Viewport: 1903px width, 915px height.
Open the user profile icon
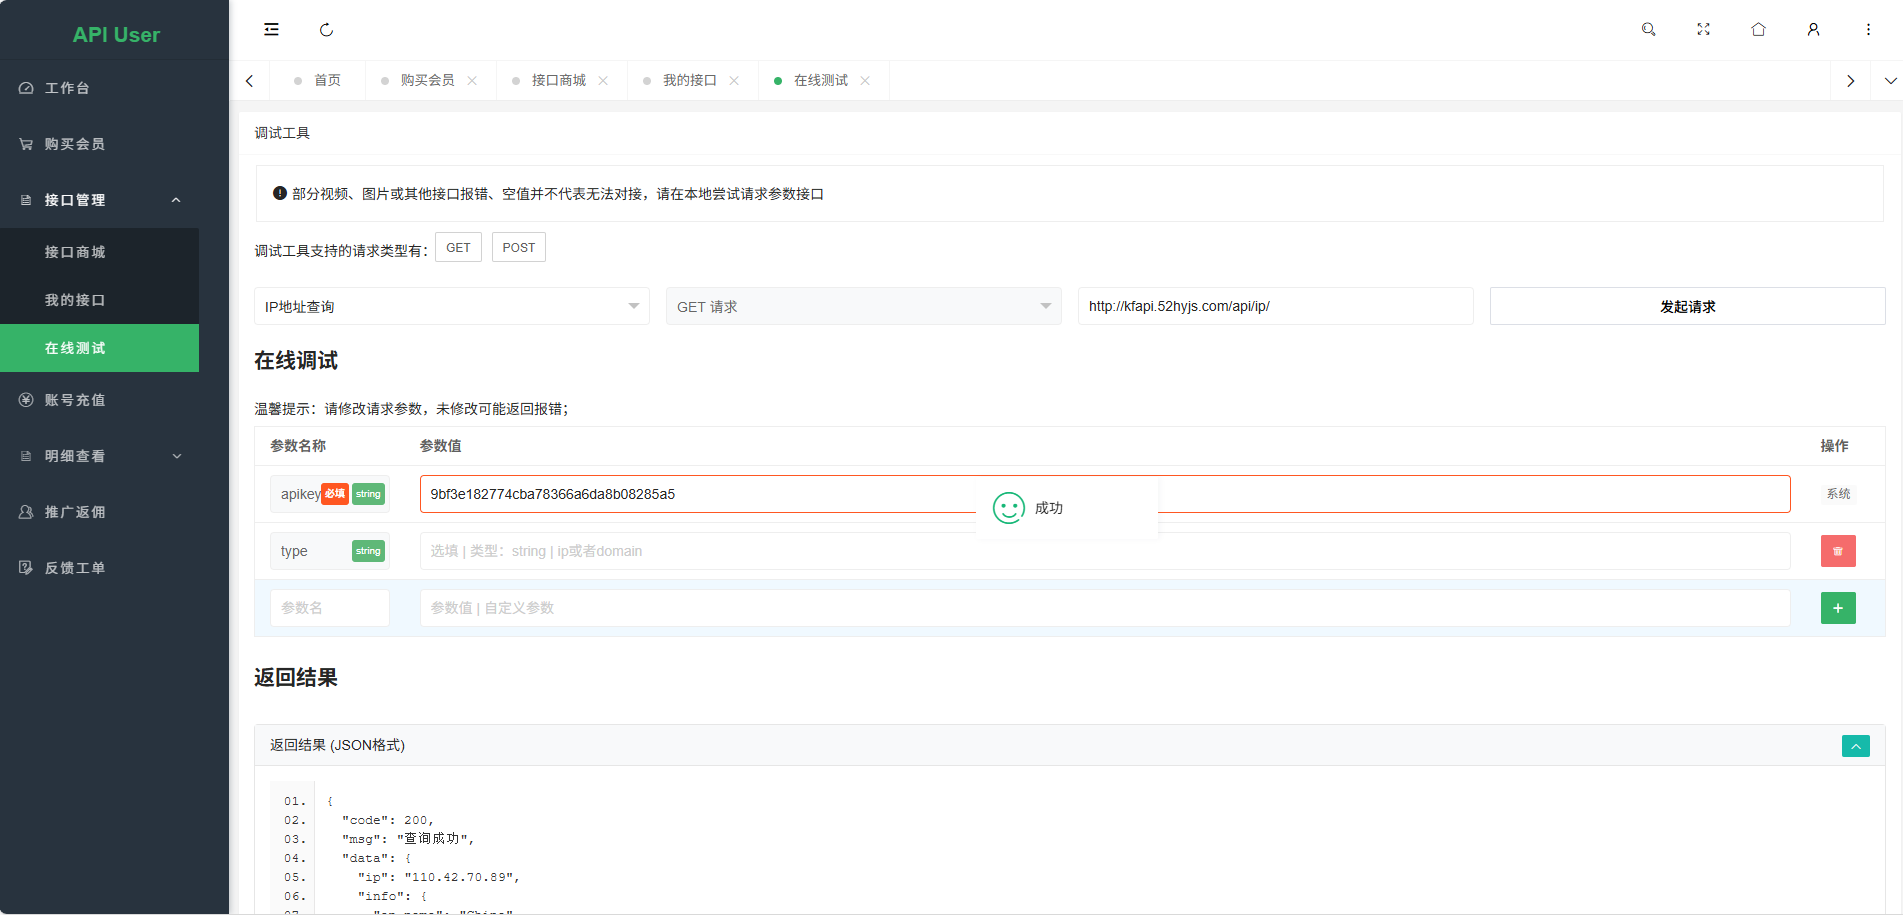coord(1813,29)
